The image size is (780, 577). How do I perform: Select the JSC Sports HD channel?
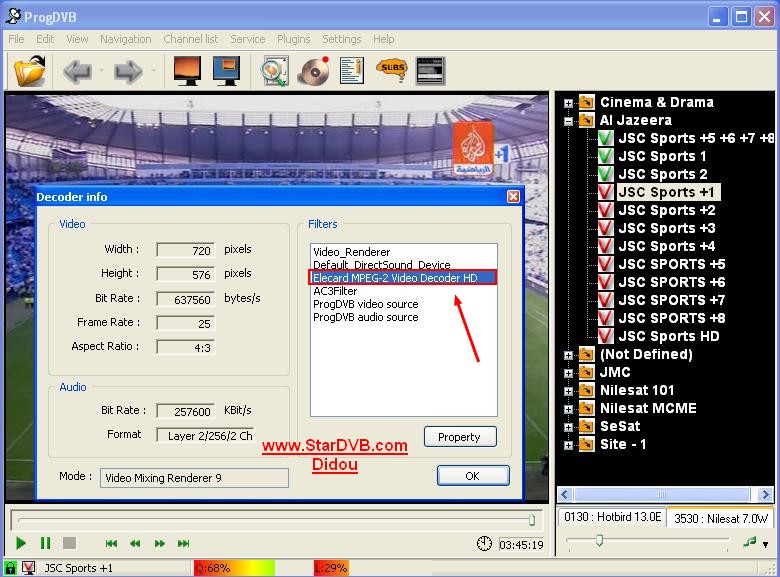click(x=669, y=336)
